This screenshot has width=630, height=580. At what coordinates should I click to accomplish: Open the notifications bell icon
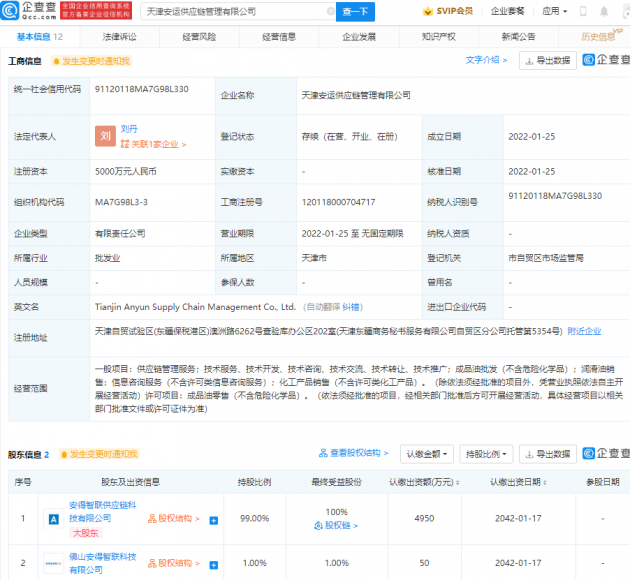(x=604, y=11)
